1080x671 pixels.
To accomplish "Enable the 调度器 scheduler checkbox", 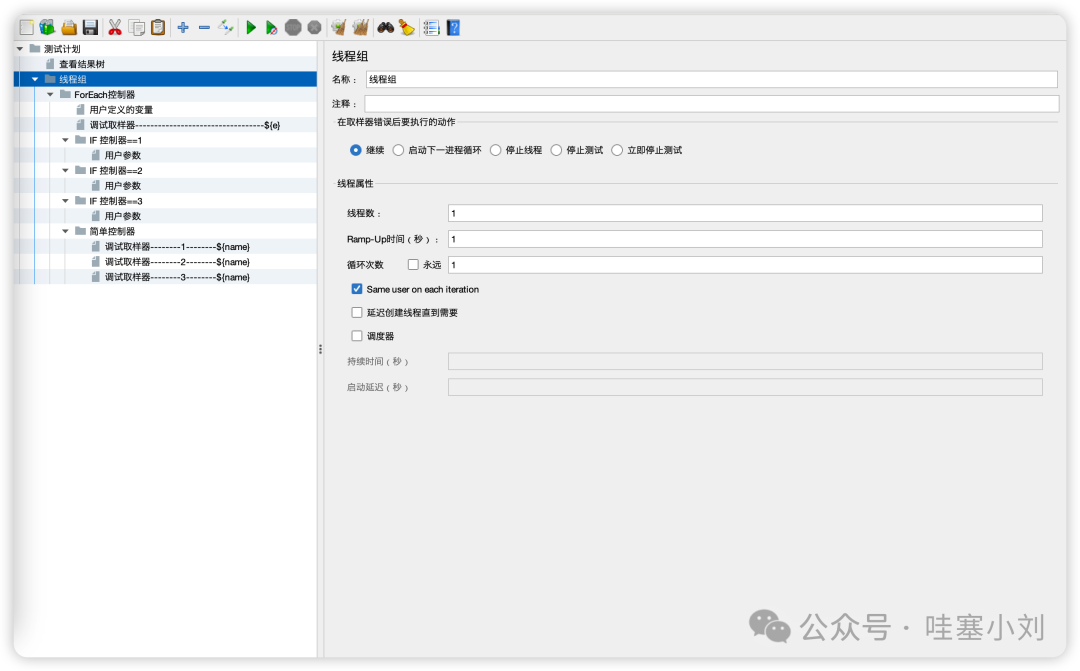I will coord(357,336).
